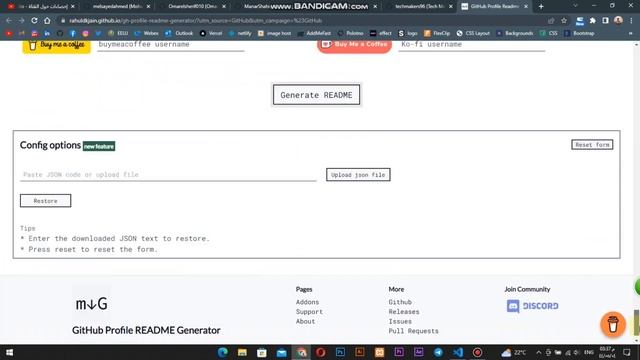The height and width of the screenshot is (360, 640).
Task: Open the Webex bookmark
Action: [x=146, y=33]
